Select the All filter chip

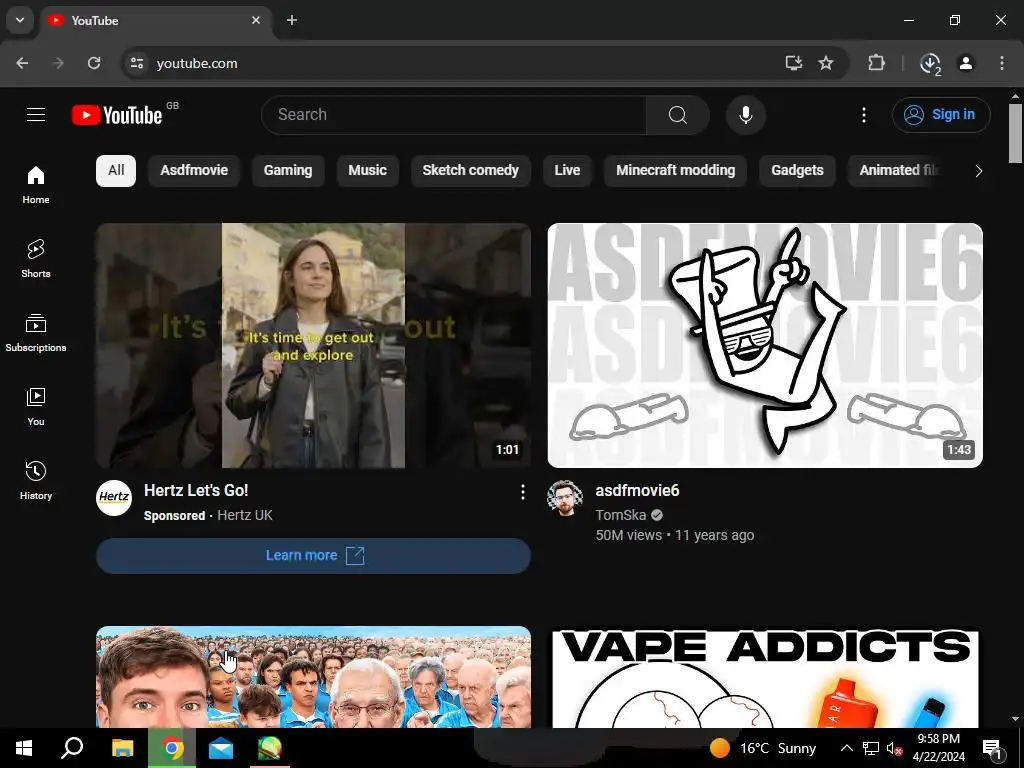tap(116, 170)
